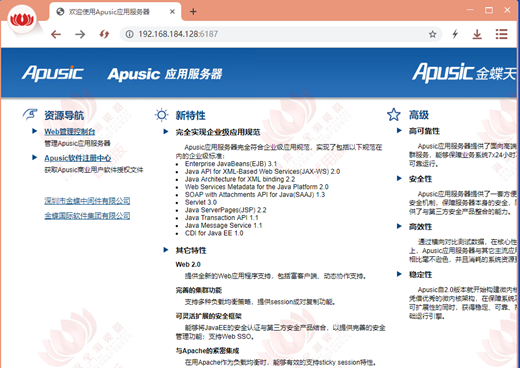520x368 pixels.
Task: Close the Apusic tab
Action: click(172, 12)
